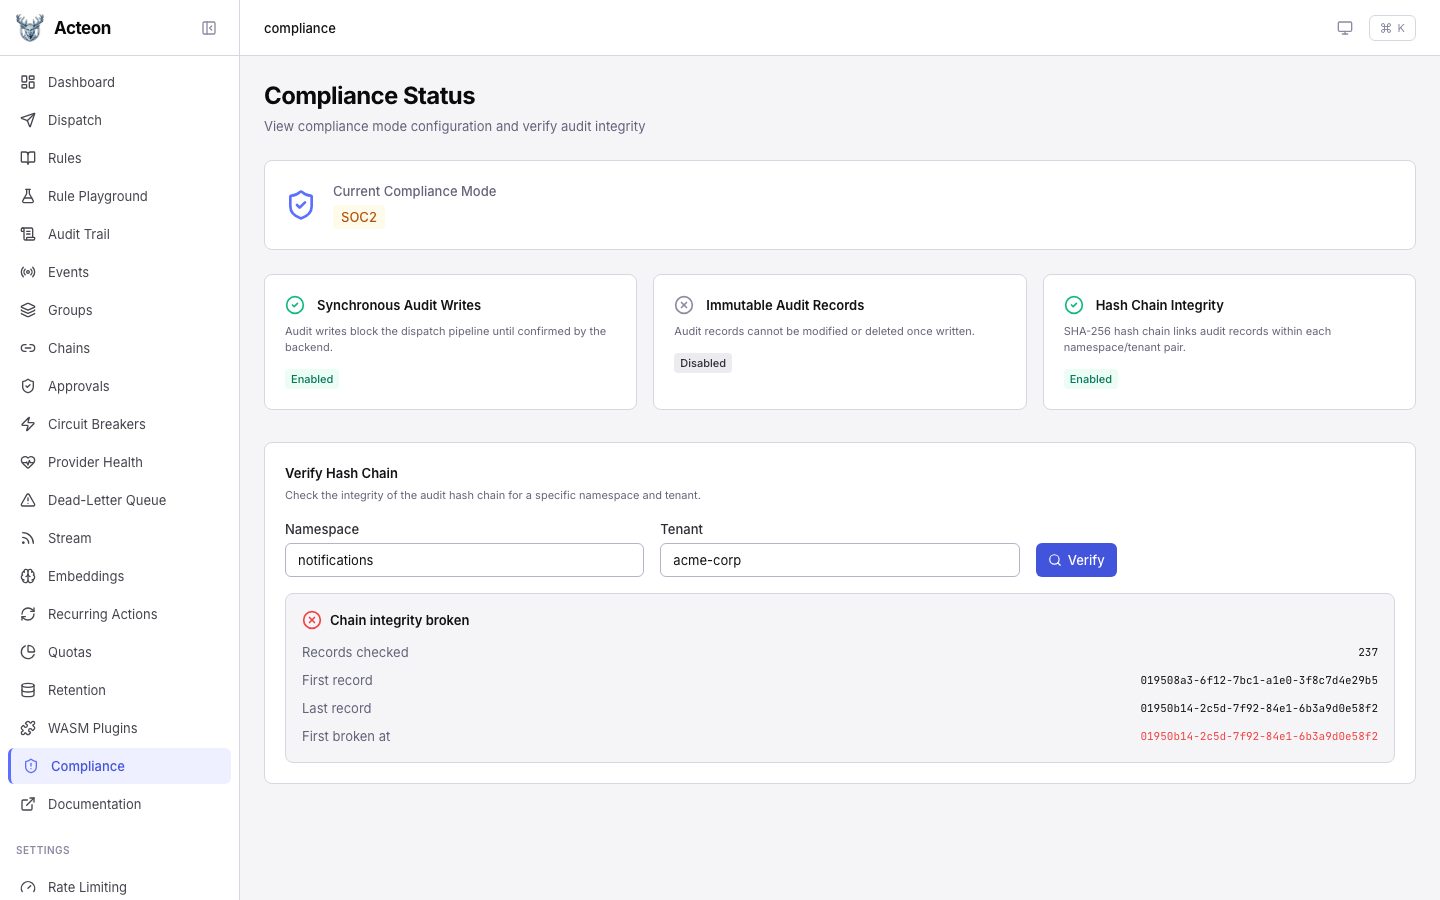The width and height of the screenshot is (1440, 900).
Task: Click inside the Namespace input field
Action: click(x=464, y=560)
